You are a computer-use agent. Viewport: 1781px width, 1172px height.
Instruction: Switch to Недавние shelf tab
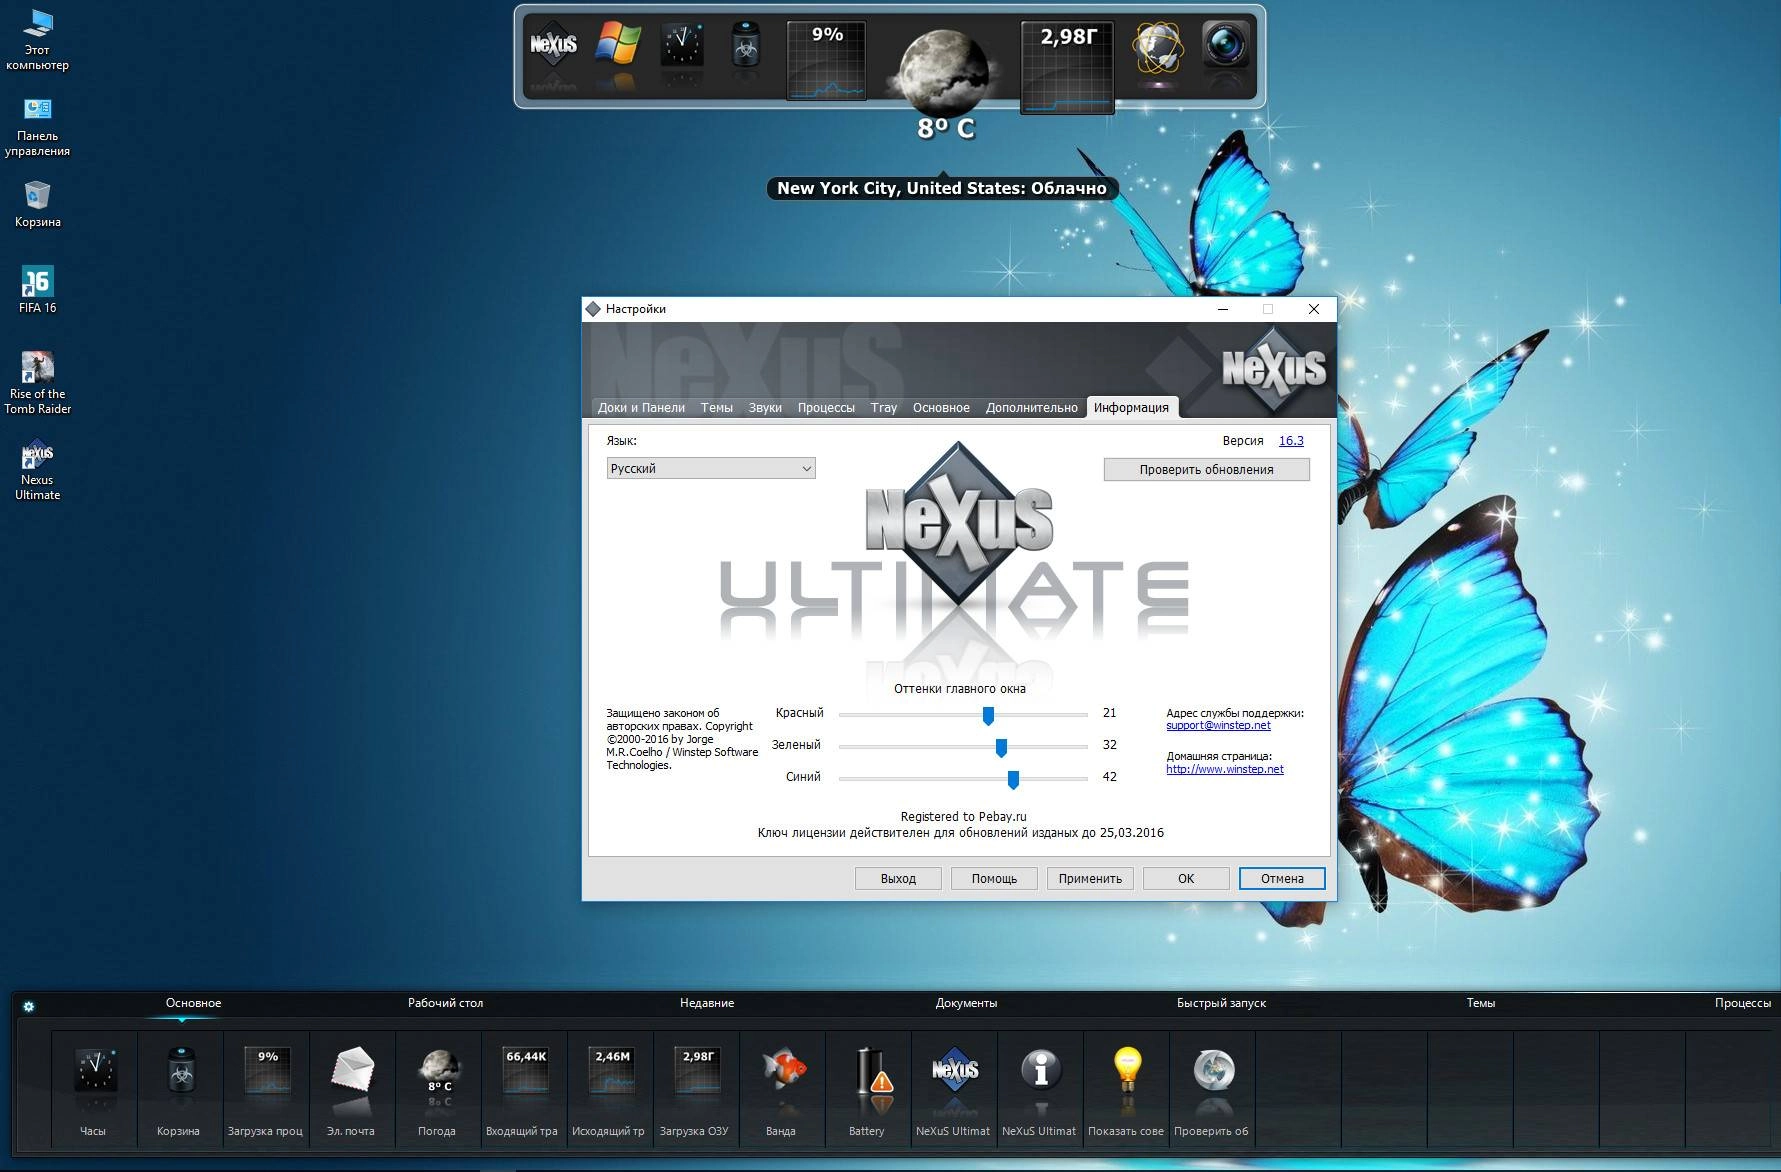pyautogui.click(x=707, y=1003)
